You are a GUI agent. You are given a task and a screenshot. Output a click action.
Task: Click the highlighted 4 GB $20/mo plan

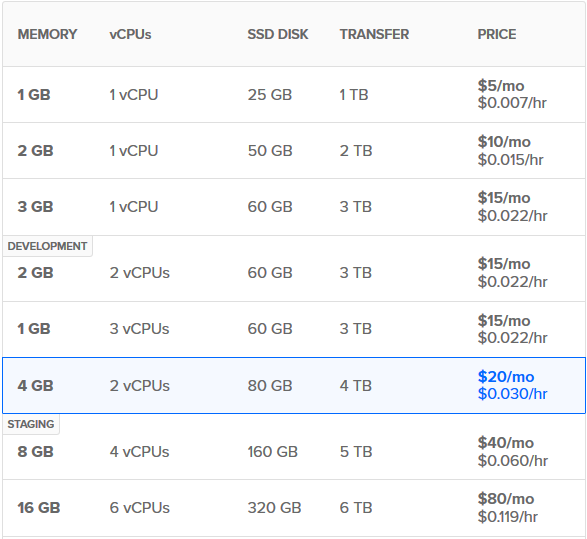pyautogui.click(x=294, y=386)
